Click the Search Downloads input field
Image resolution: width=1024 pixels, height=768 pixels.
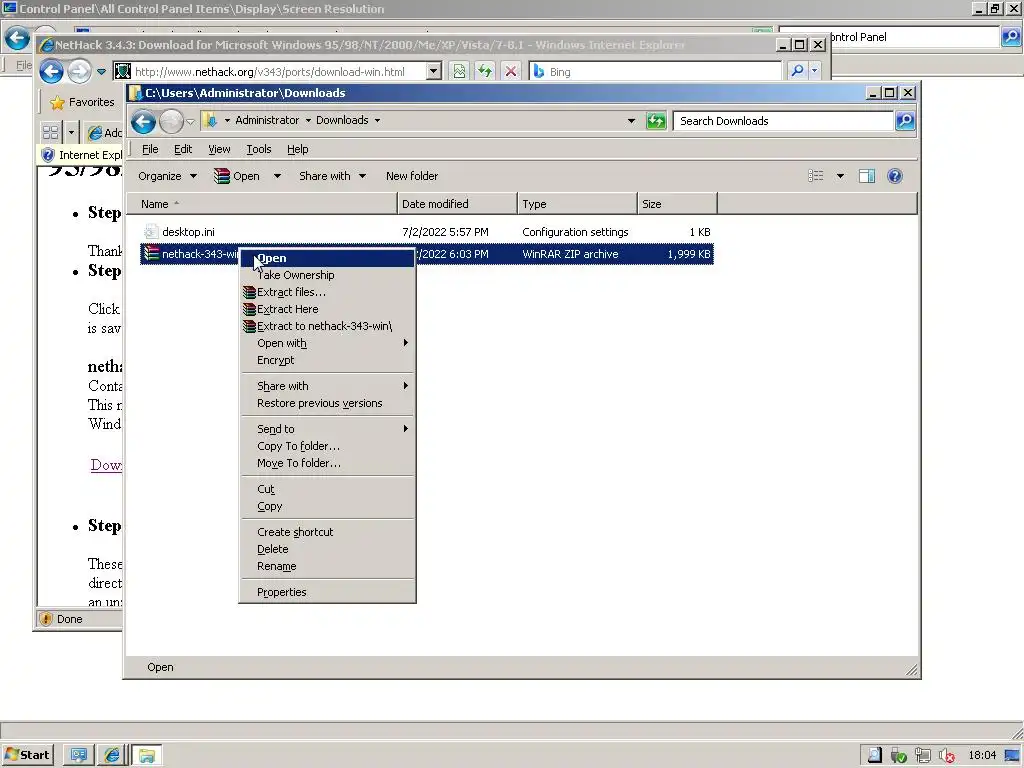pyautogui.click(x=783, y=121)
